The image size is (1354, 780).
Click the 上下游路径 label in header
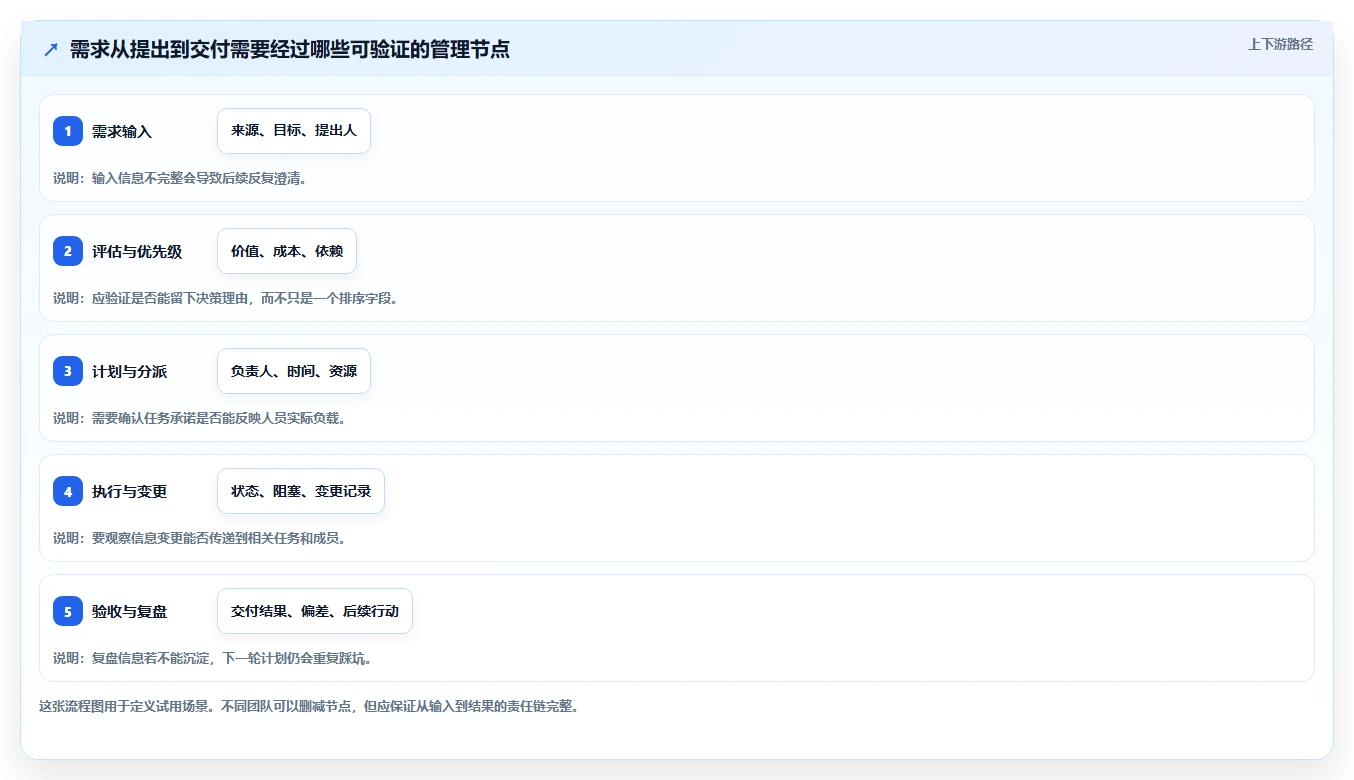click(1280, 44)
